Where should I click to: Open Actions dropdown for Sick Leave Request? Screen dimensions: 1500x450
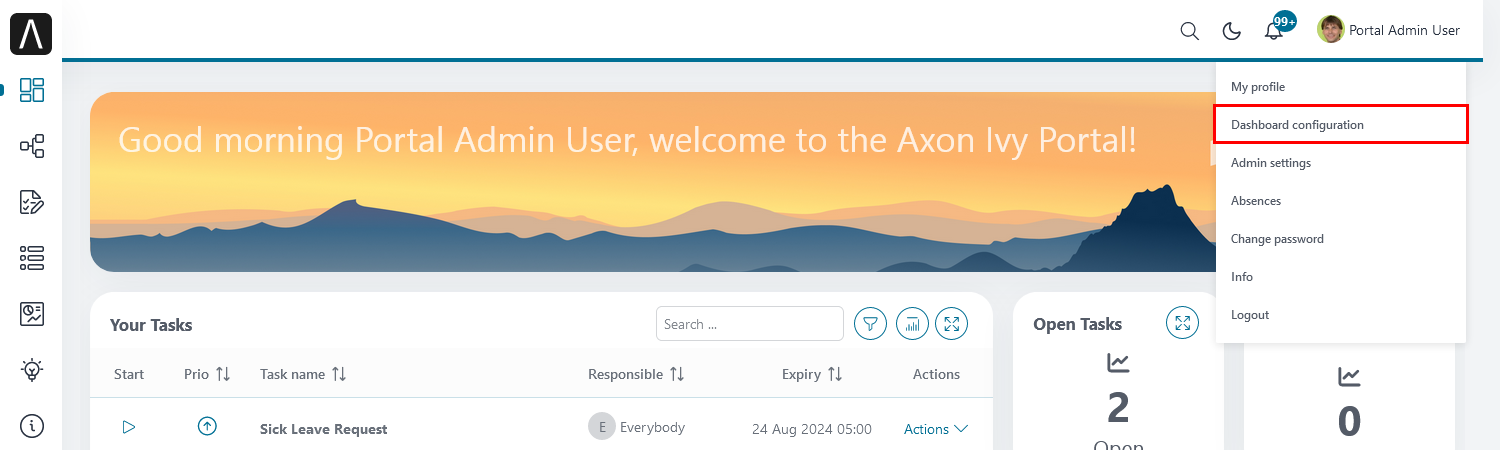(x=936, y=429)
